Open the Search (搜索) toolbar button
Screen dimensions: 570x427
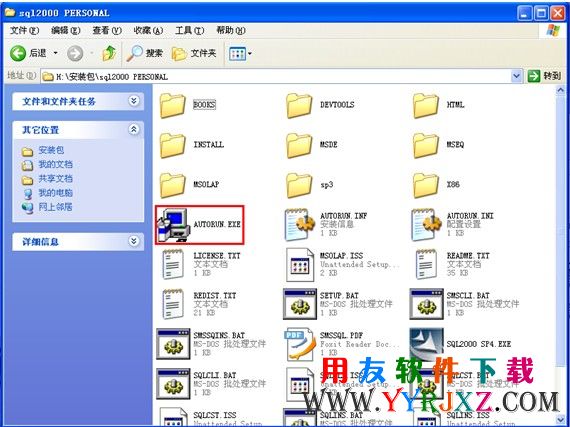point(145,53)
